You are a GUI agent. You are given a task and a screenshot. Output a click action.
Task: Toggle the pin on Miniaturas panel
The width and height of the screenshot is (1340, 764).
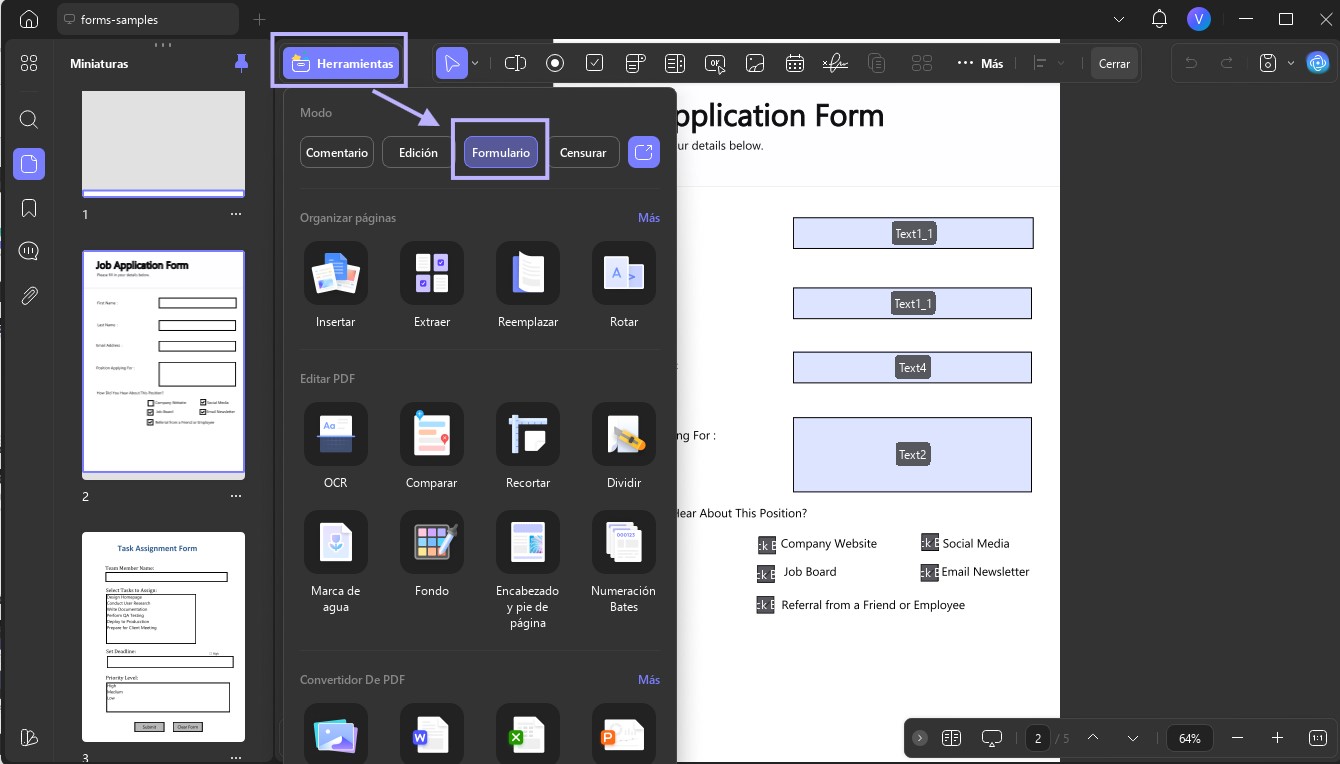click(241, 63)
